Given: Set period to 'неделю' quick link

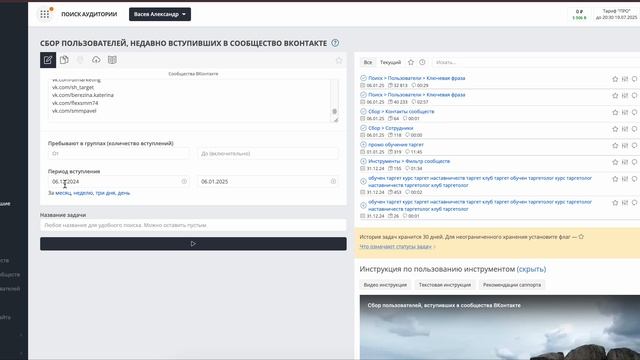Looking at the screenshot, I should (83, 193).
